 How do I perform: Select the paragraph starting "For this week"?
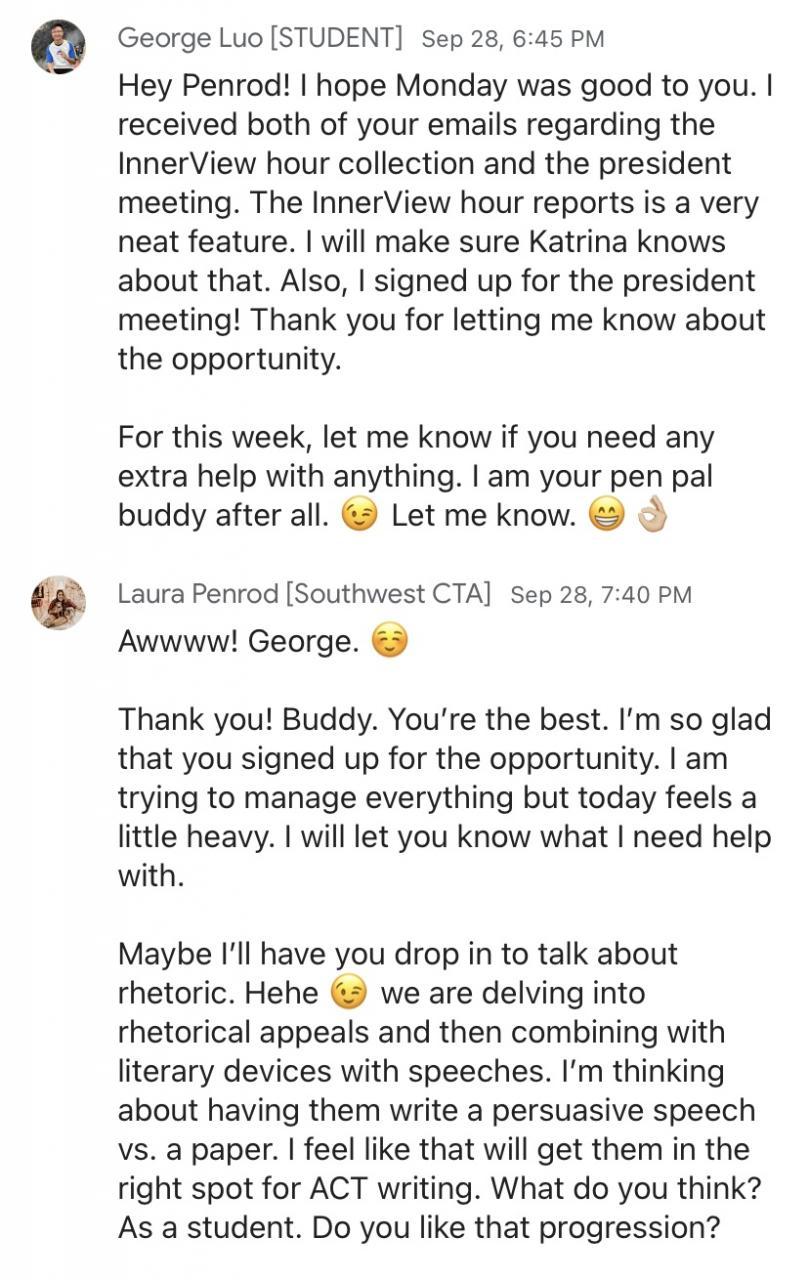pyautogui.click(x=415, y=477)
